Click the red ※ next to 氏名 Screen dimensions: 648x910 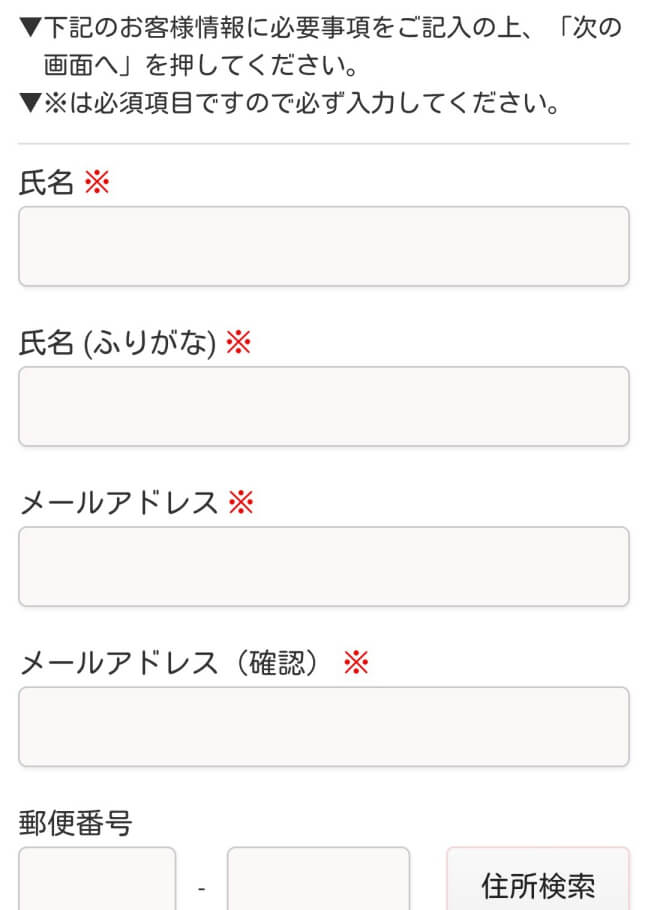pyautogui.click(x=97, y=182)
